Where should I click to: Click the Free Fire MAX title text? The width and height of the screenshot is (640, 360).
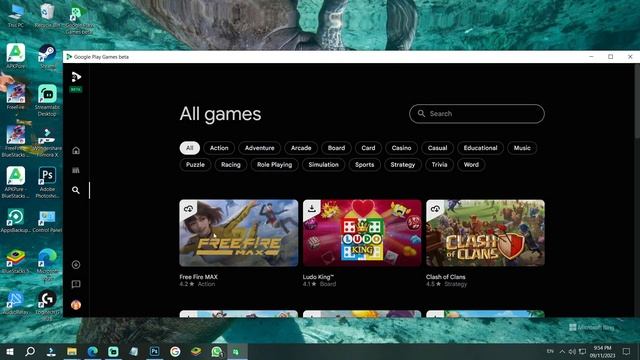(x=199, y=277)
